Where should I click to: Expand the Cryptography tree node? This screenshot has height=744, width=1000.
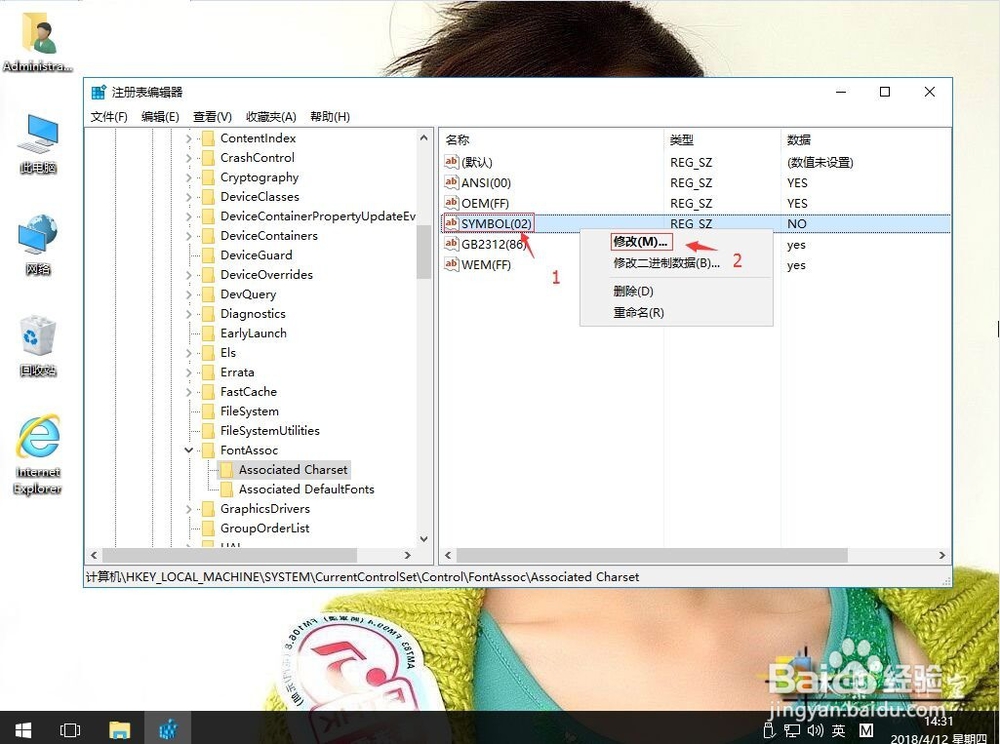coord(189,177)
